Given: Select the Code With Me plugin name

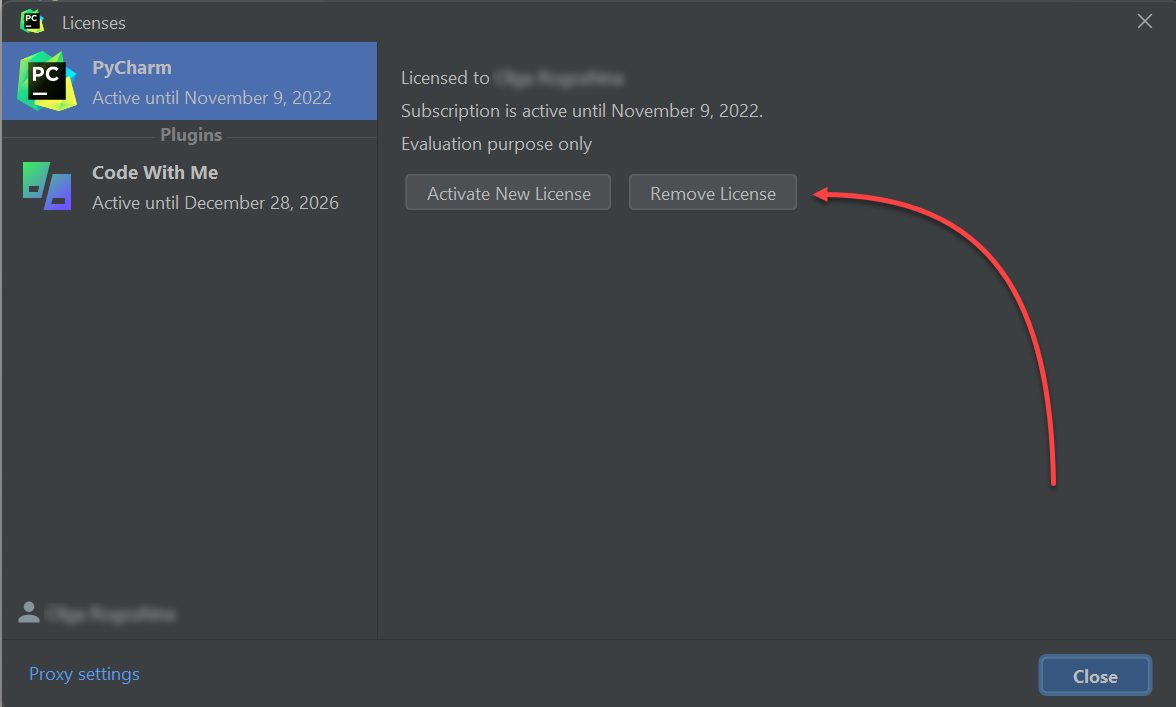Looking at the screenshot, I should point(155,172).
